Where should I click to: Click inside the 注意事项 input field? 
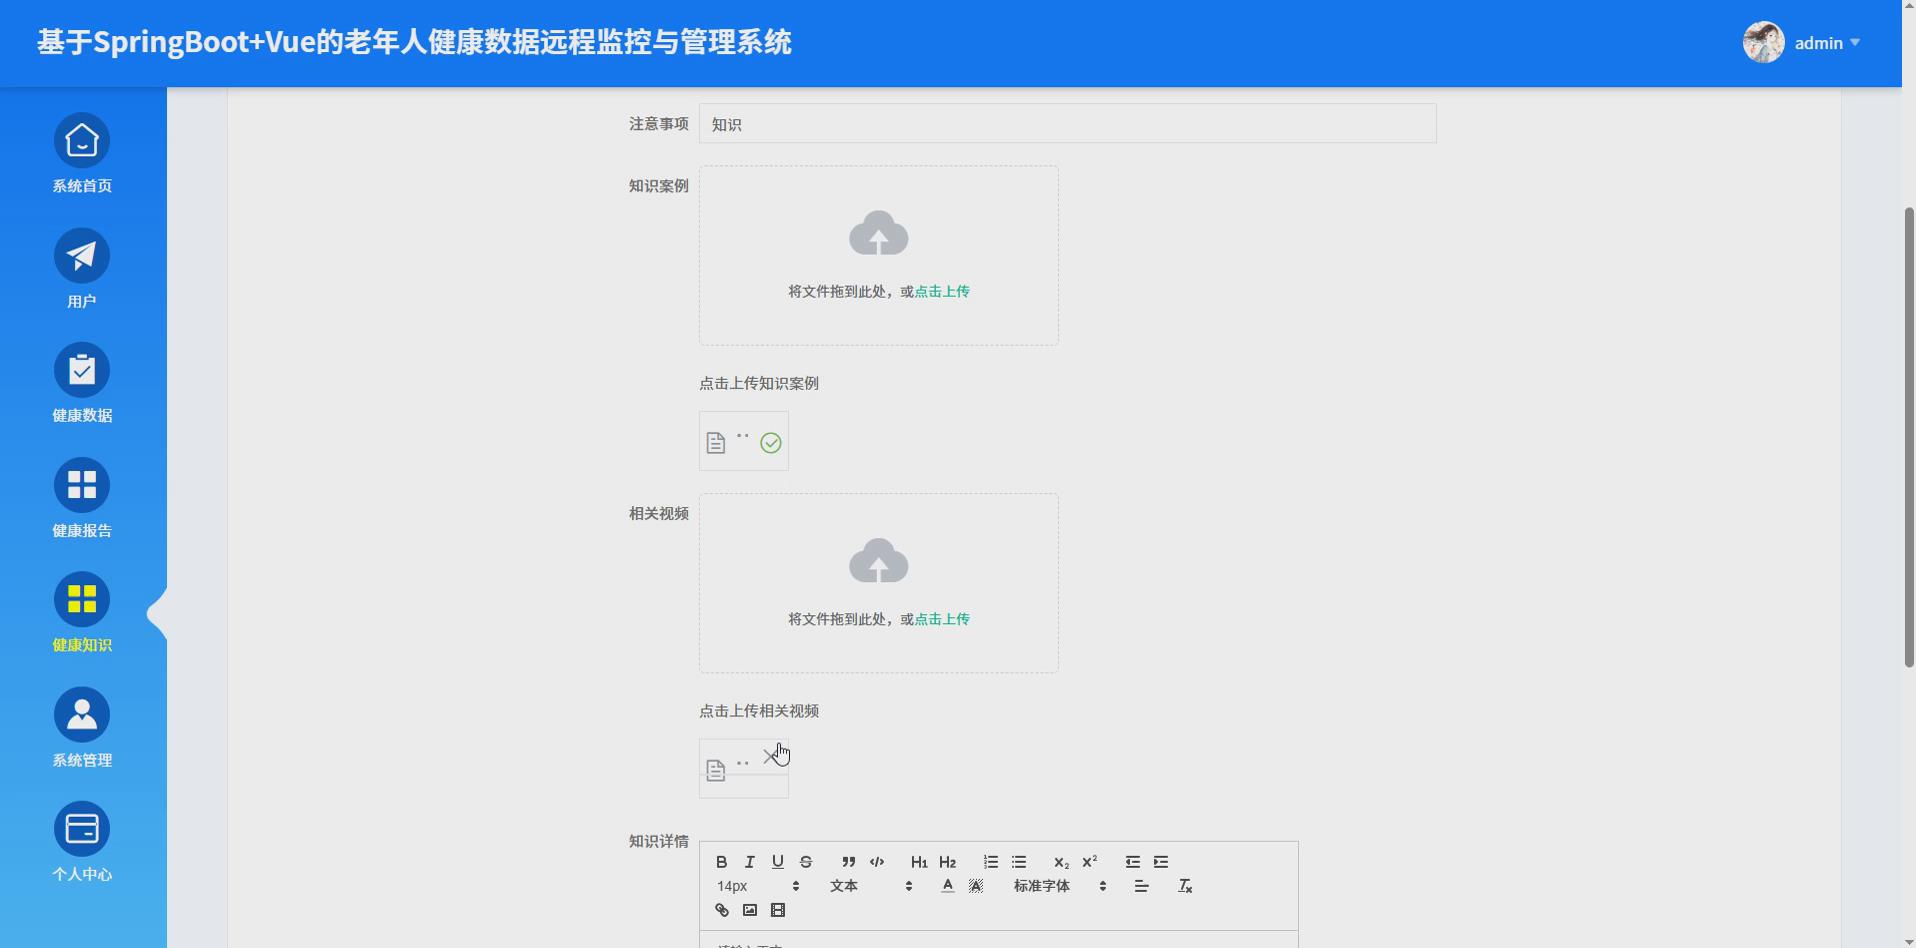pos(1066,123)
